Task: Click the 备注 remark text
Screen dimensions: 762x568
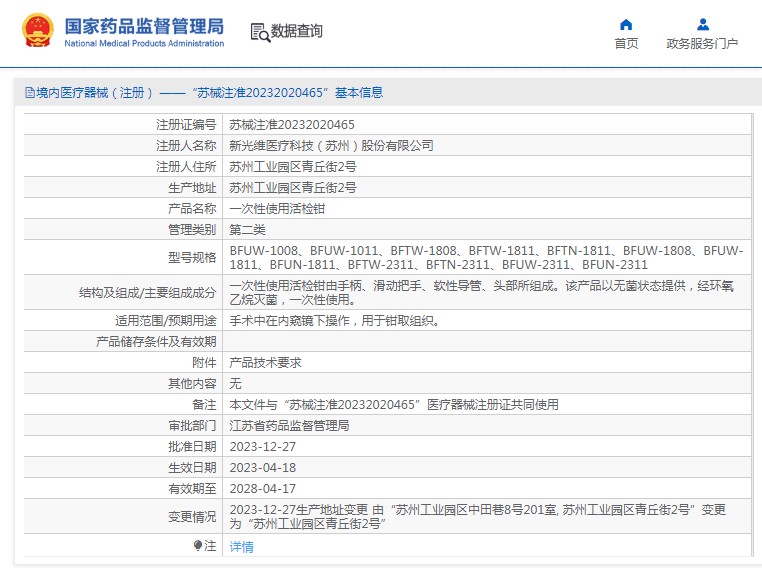Action: pos(394,404)
